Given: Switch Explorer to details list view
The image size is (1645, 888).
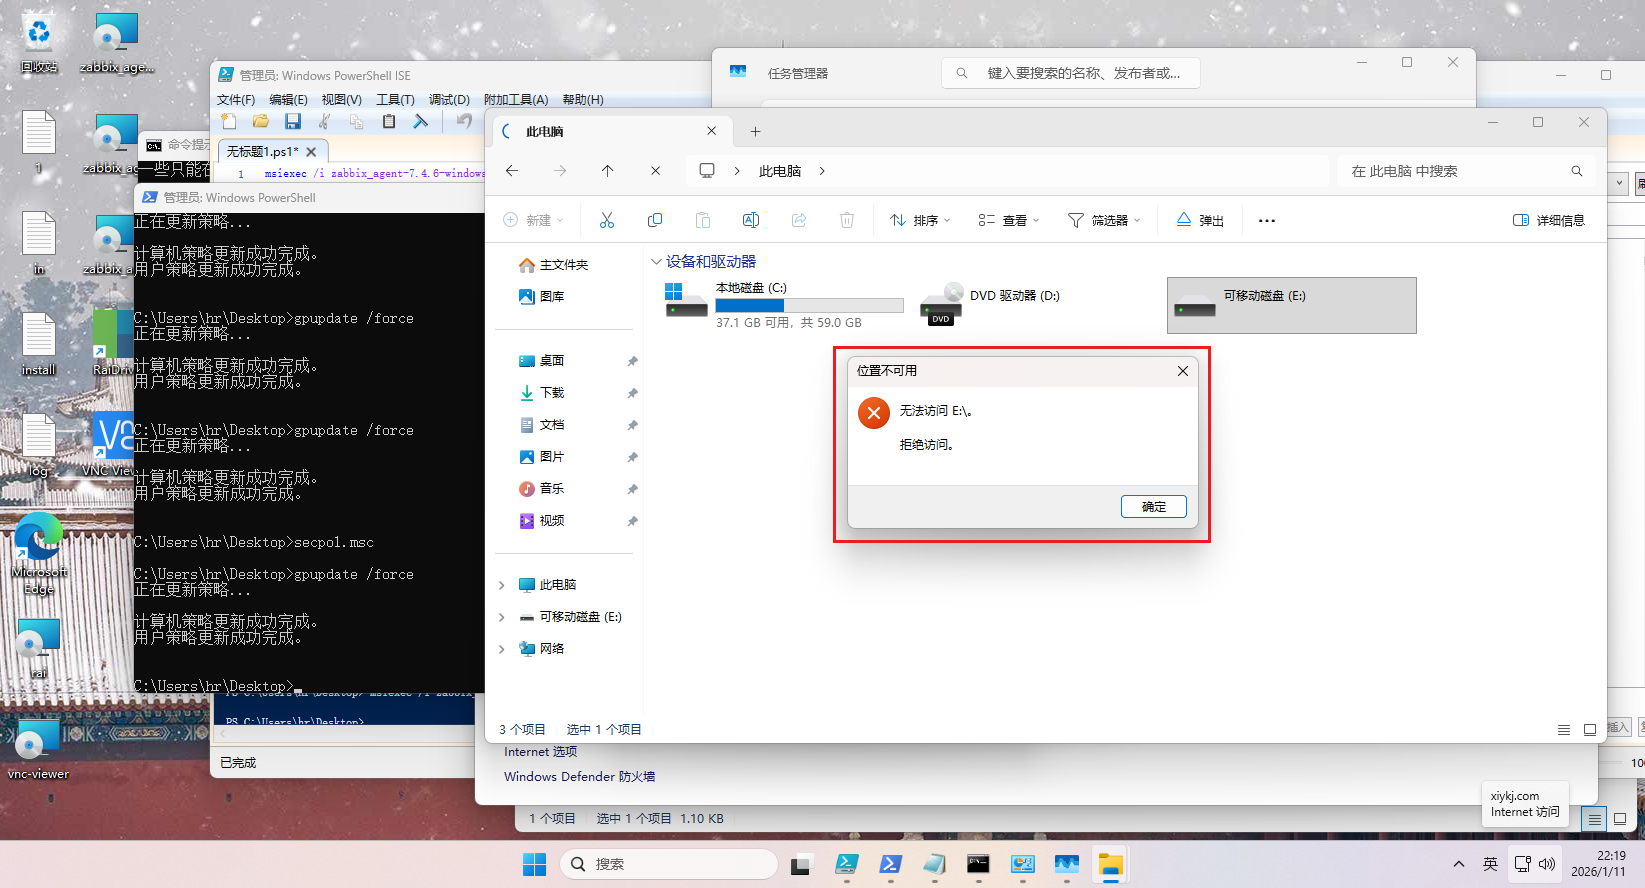Looking at the screenshot, I should [1564, 730].
